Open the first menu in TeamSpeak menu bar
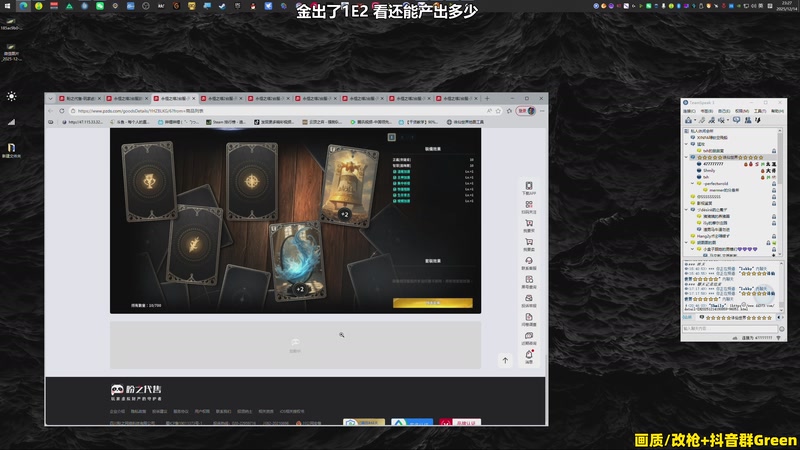Image resolution: width=800 pixels, height=450 pixels. point(689,111)
